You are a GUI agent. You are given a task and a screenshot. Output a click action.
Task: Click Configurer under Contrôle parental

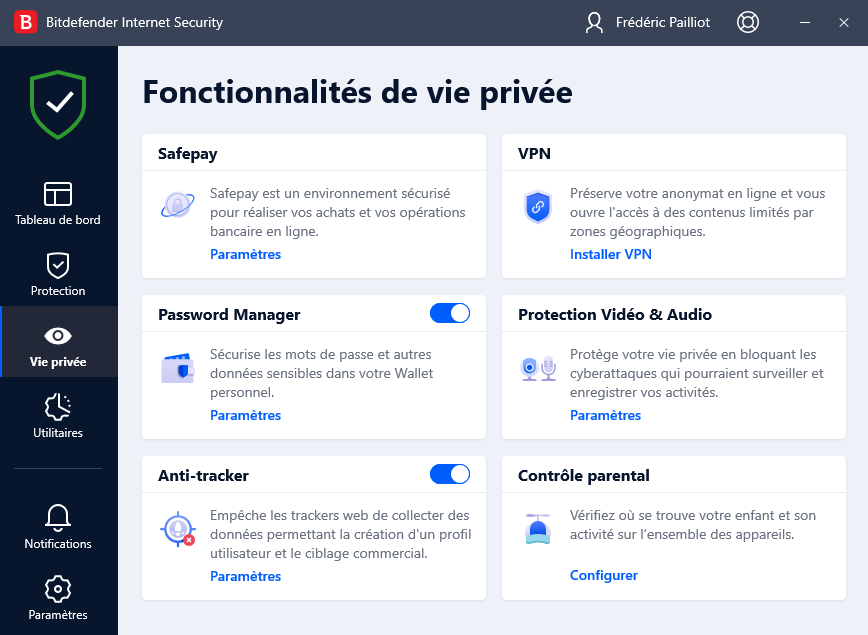pos(603,575)
